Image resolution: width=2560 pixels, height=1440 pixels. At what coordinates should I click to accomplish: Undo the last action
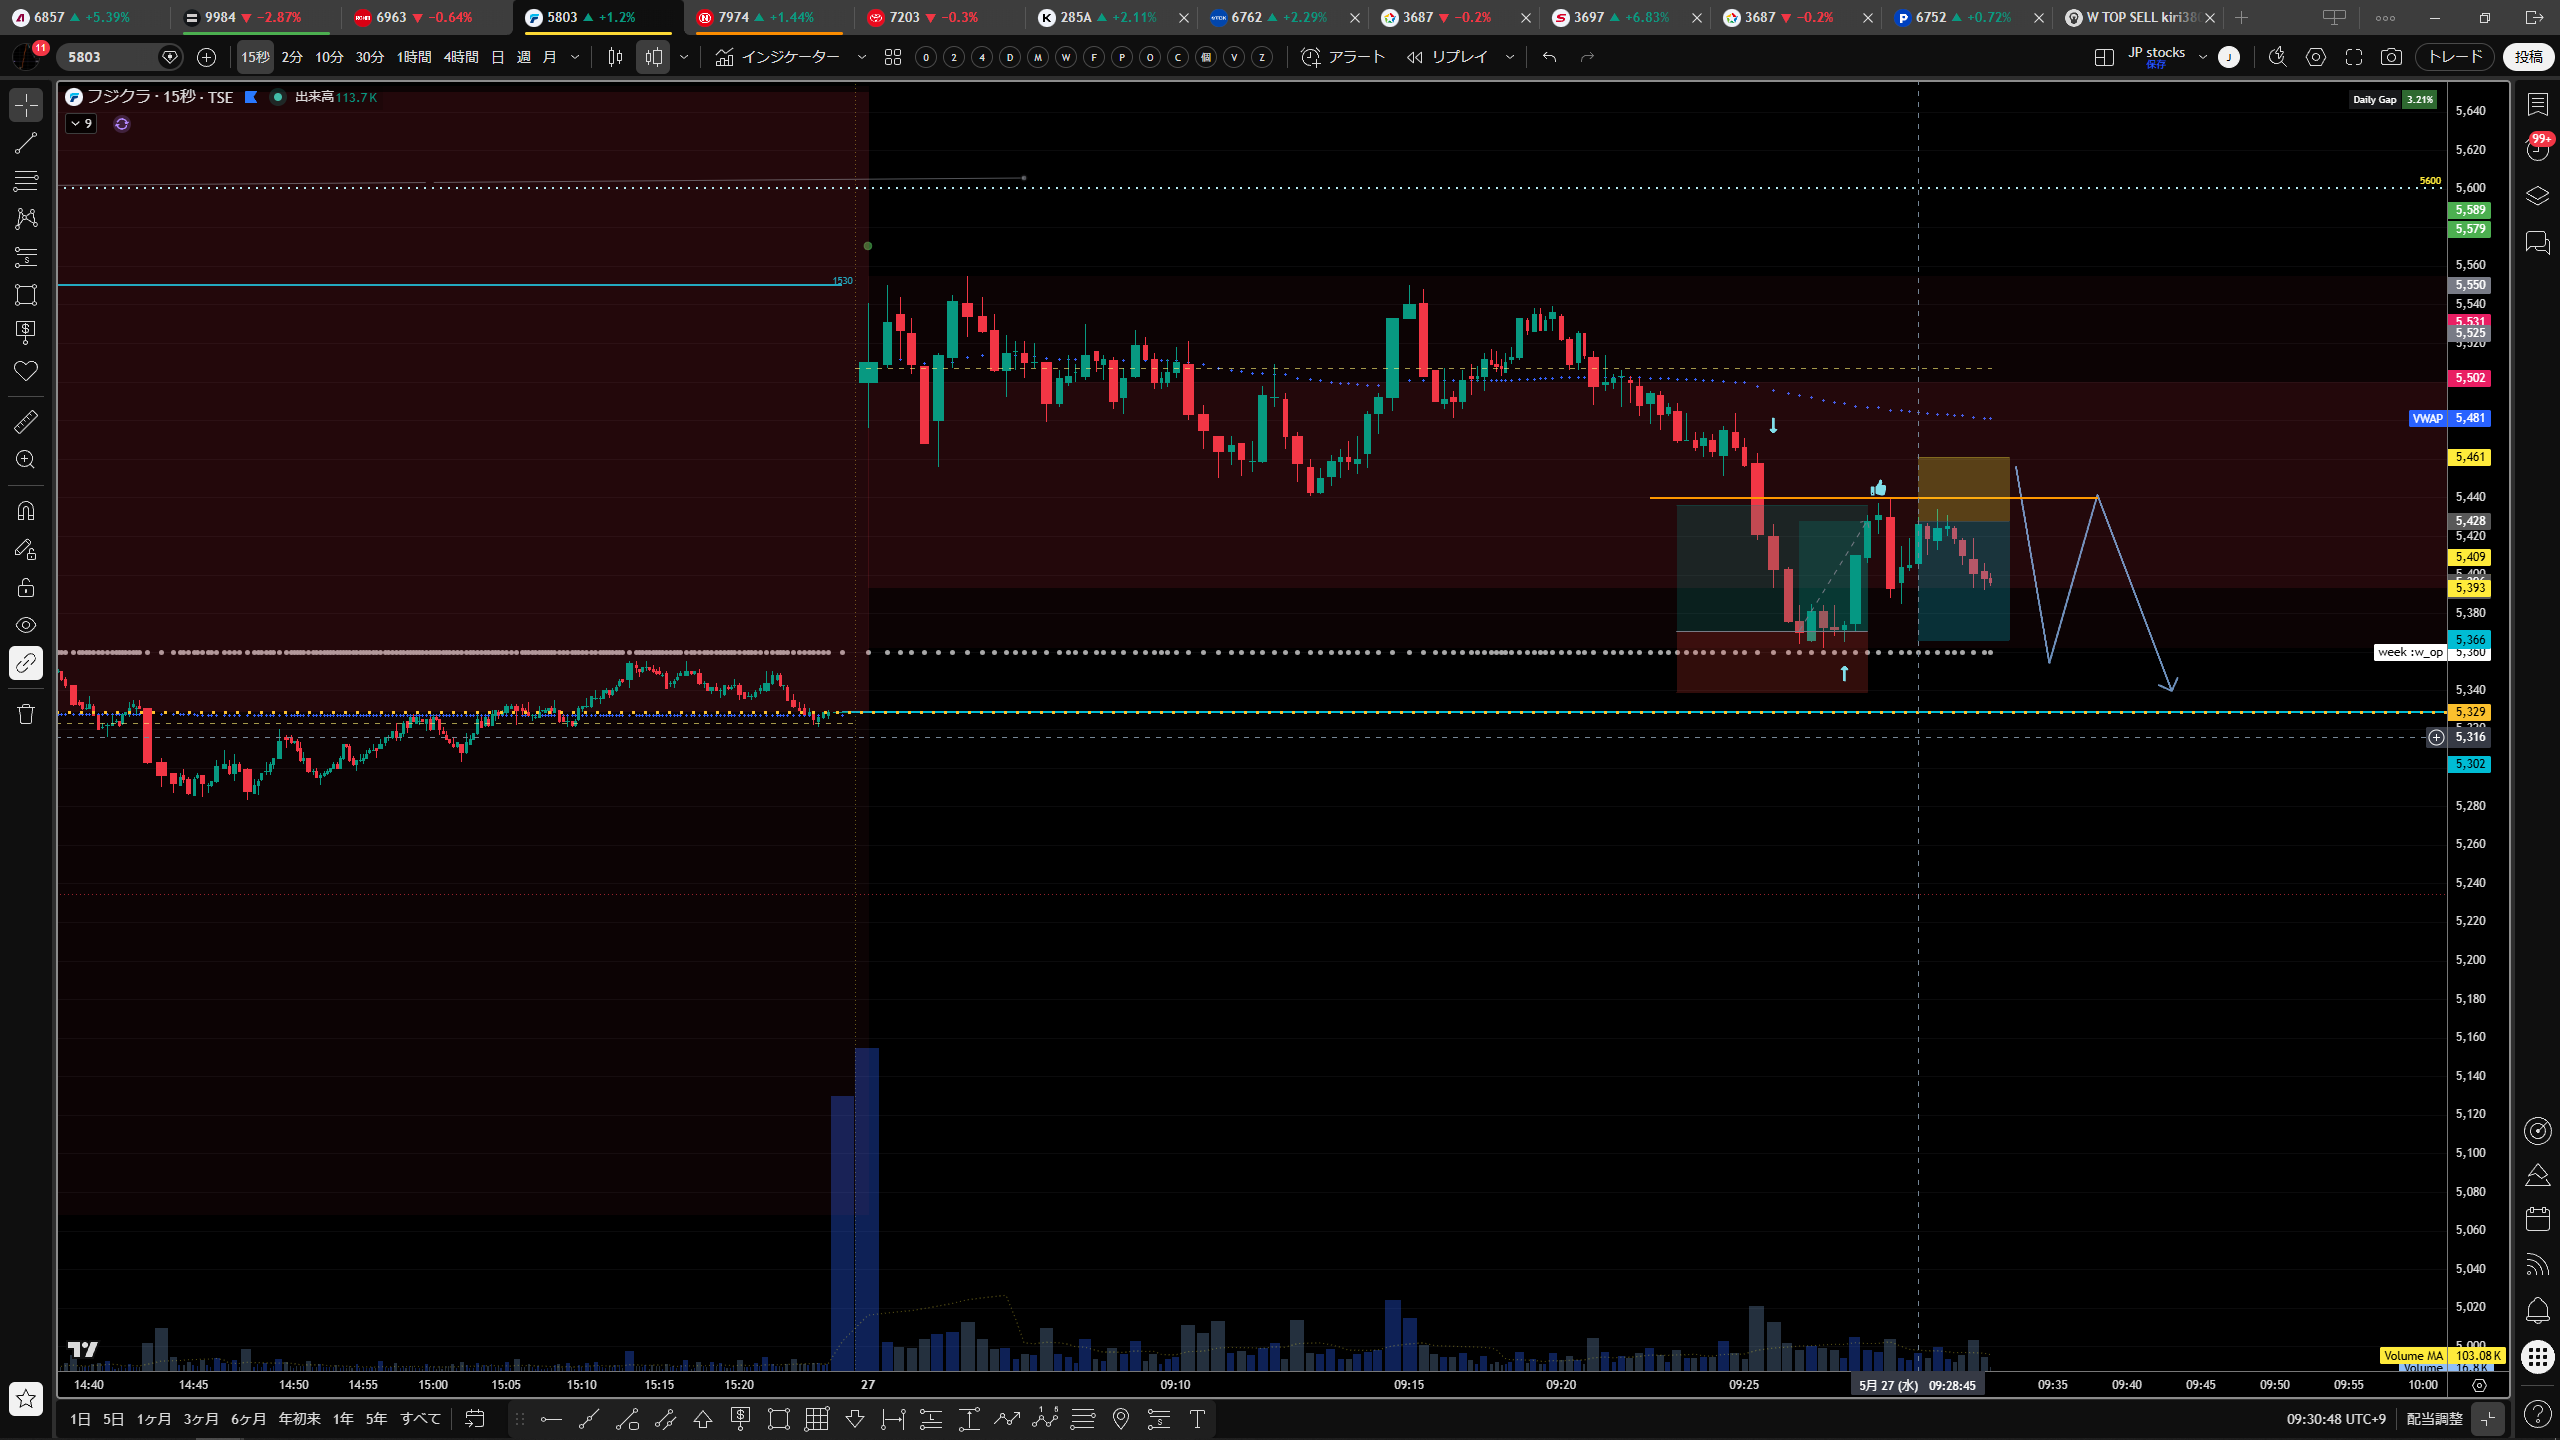pos(1550,57)
